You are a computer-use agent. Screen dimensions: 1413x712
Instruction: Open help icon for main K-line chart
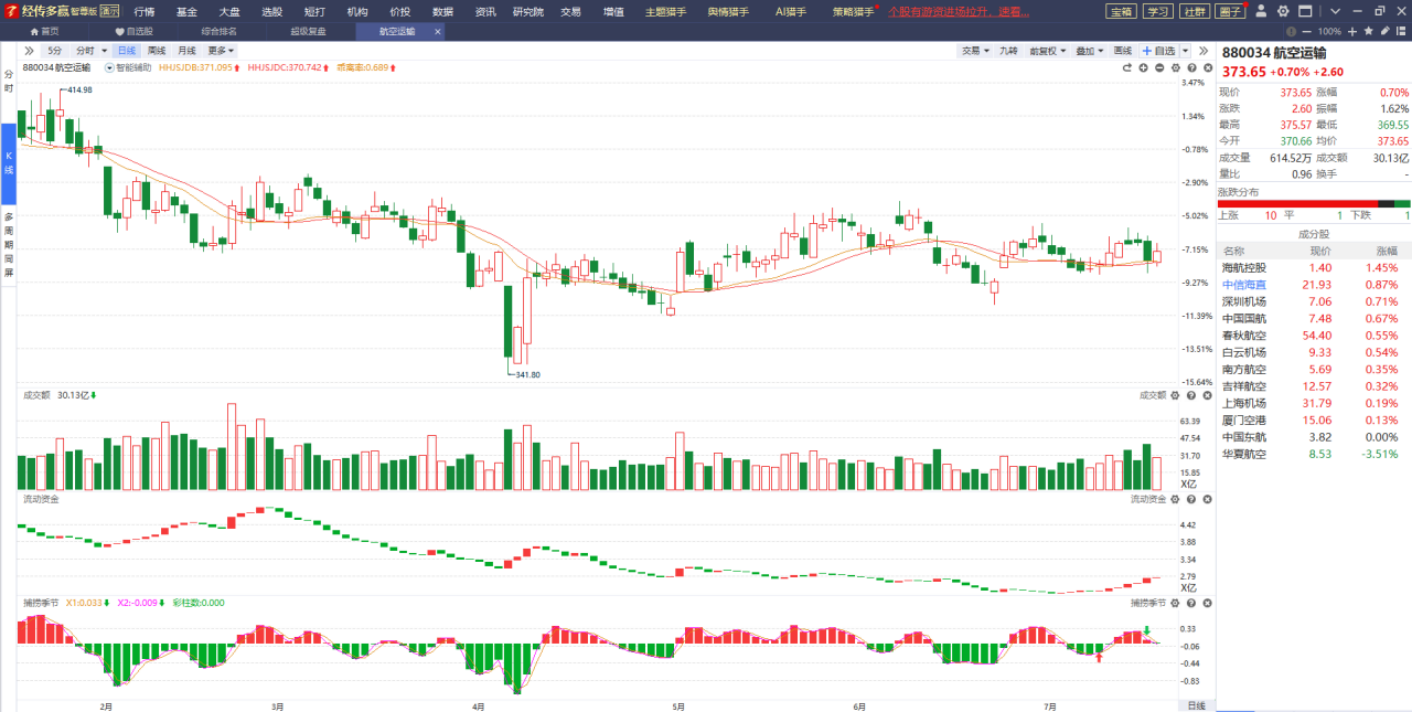click(x=1191, y=68)
